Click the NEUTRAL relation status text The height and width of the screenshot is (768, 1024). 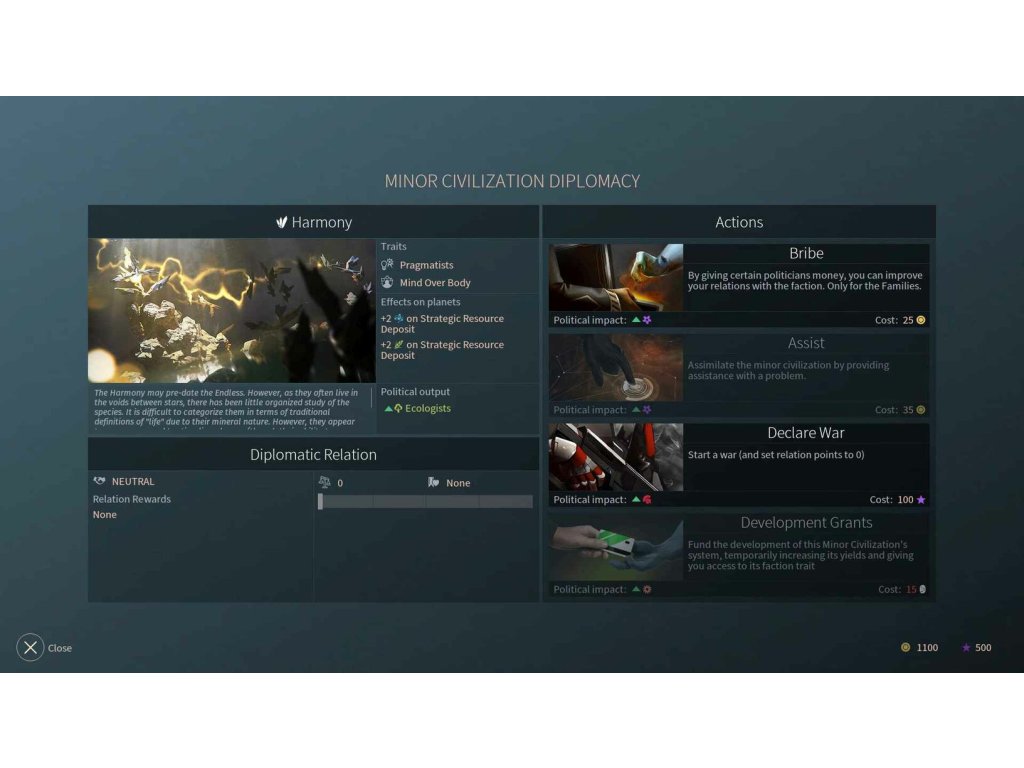pos(133,481)
